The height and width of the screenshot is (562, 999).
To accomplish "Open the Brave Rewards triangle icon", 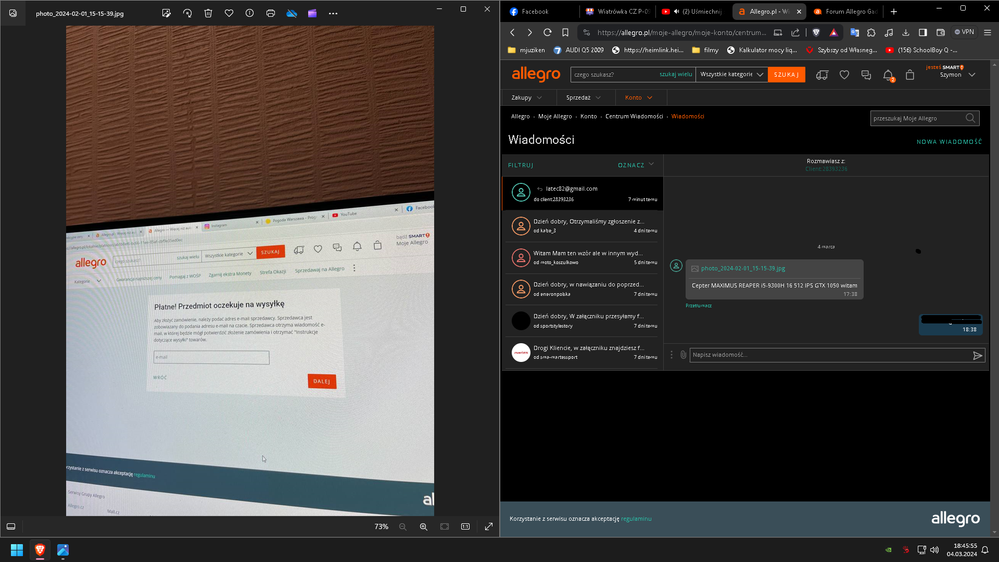I will 833,32.
